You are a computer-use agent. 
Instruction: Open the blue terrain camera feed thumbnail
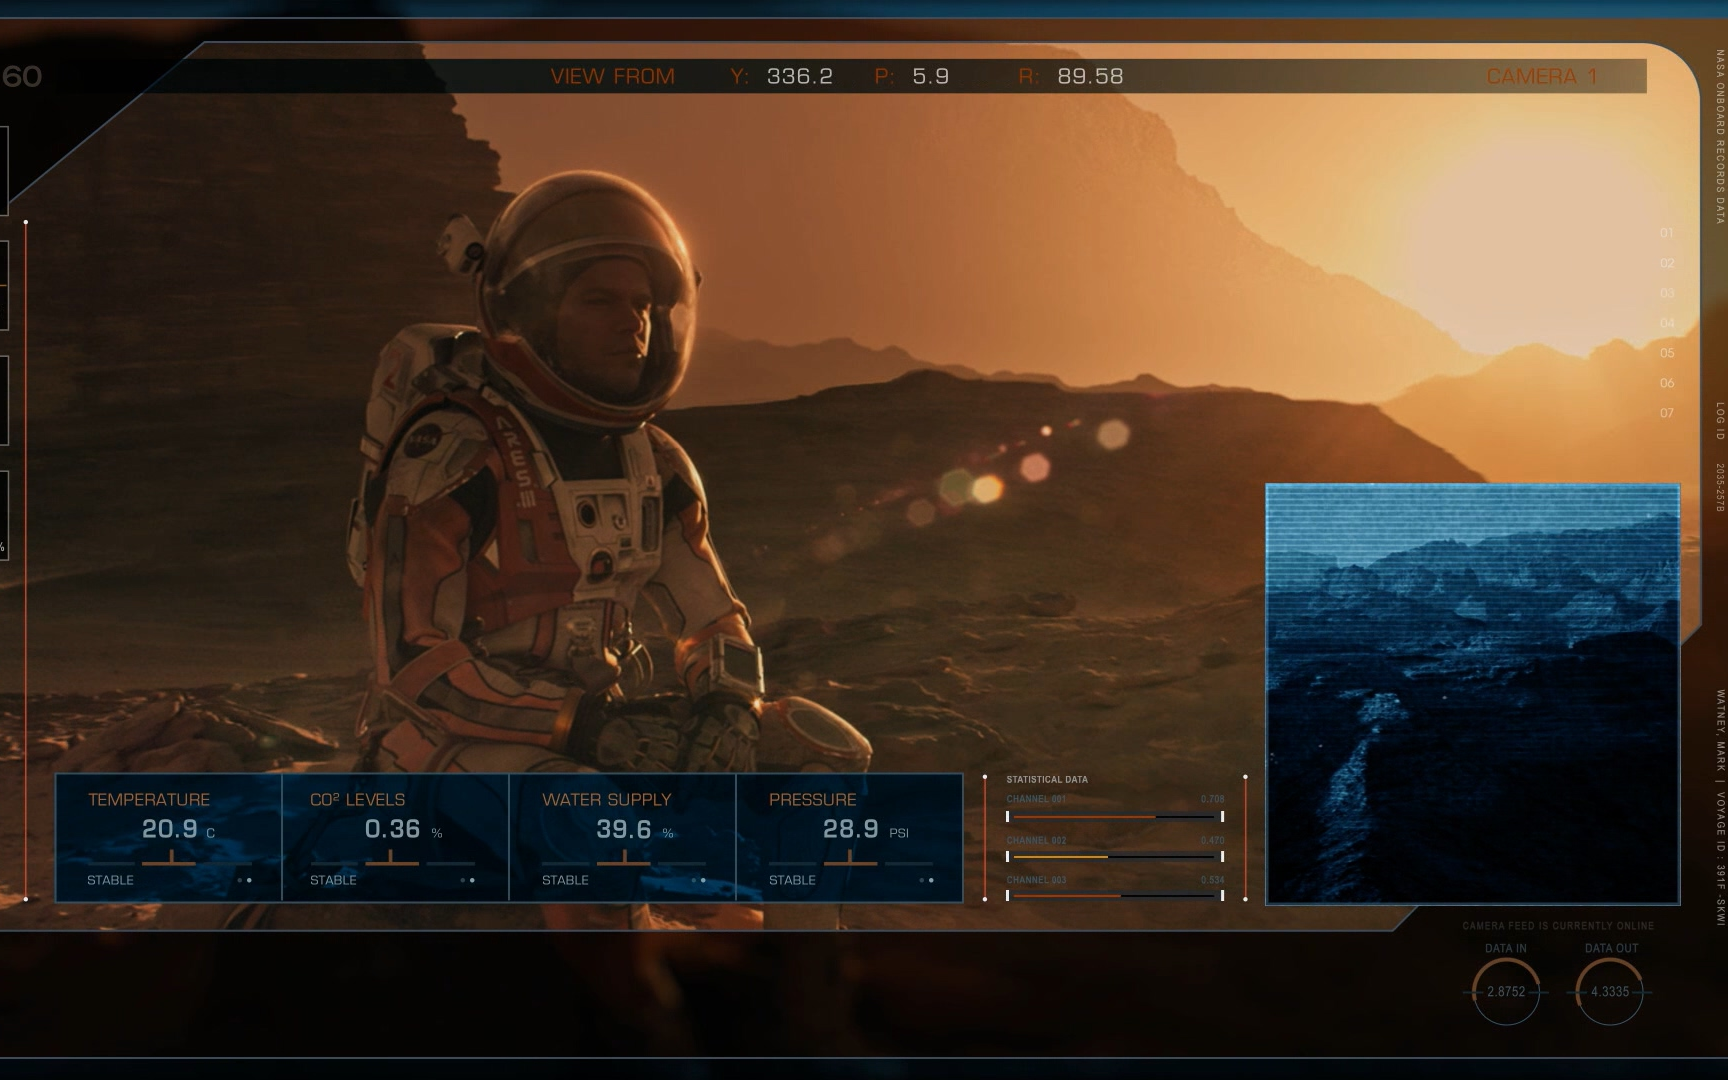[x=1473, y=694]
